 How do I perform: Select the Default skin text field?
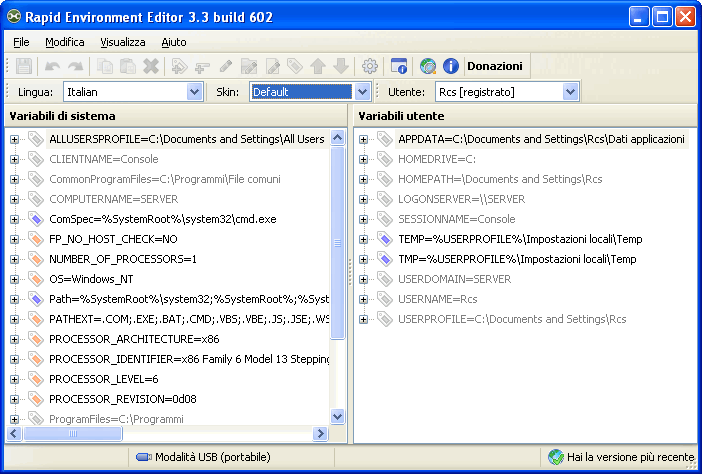tap(301, 92)
